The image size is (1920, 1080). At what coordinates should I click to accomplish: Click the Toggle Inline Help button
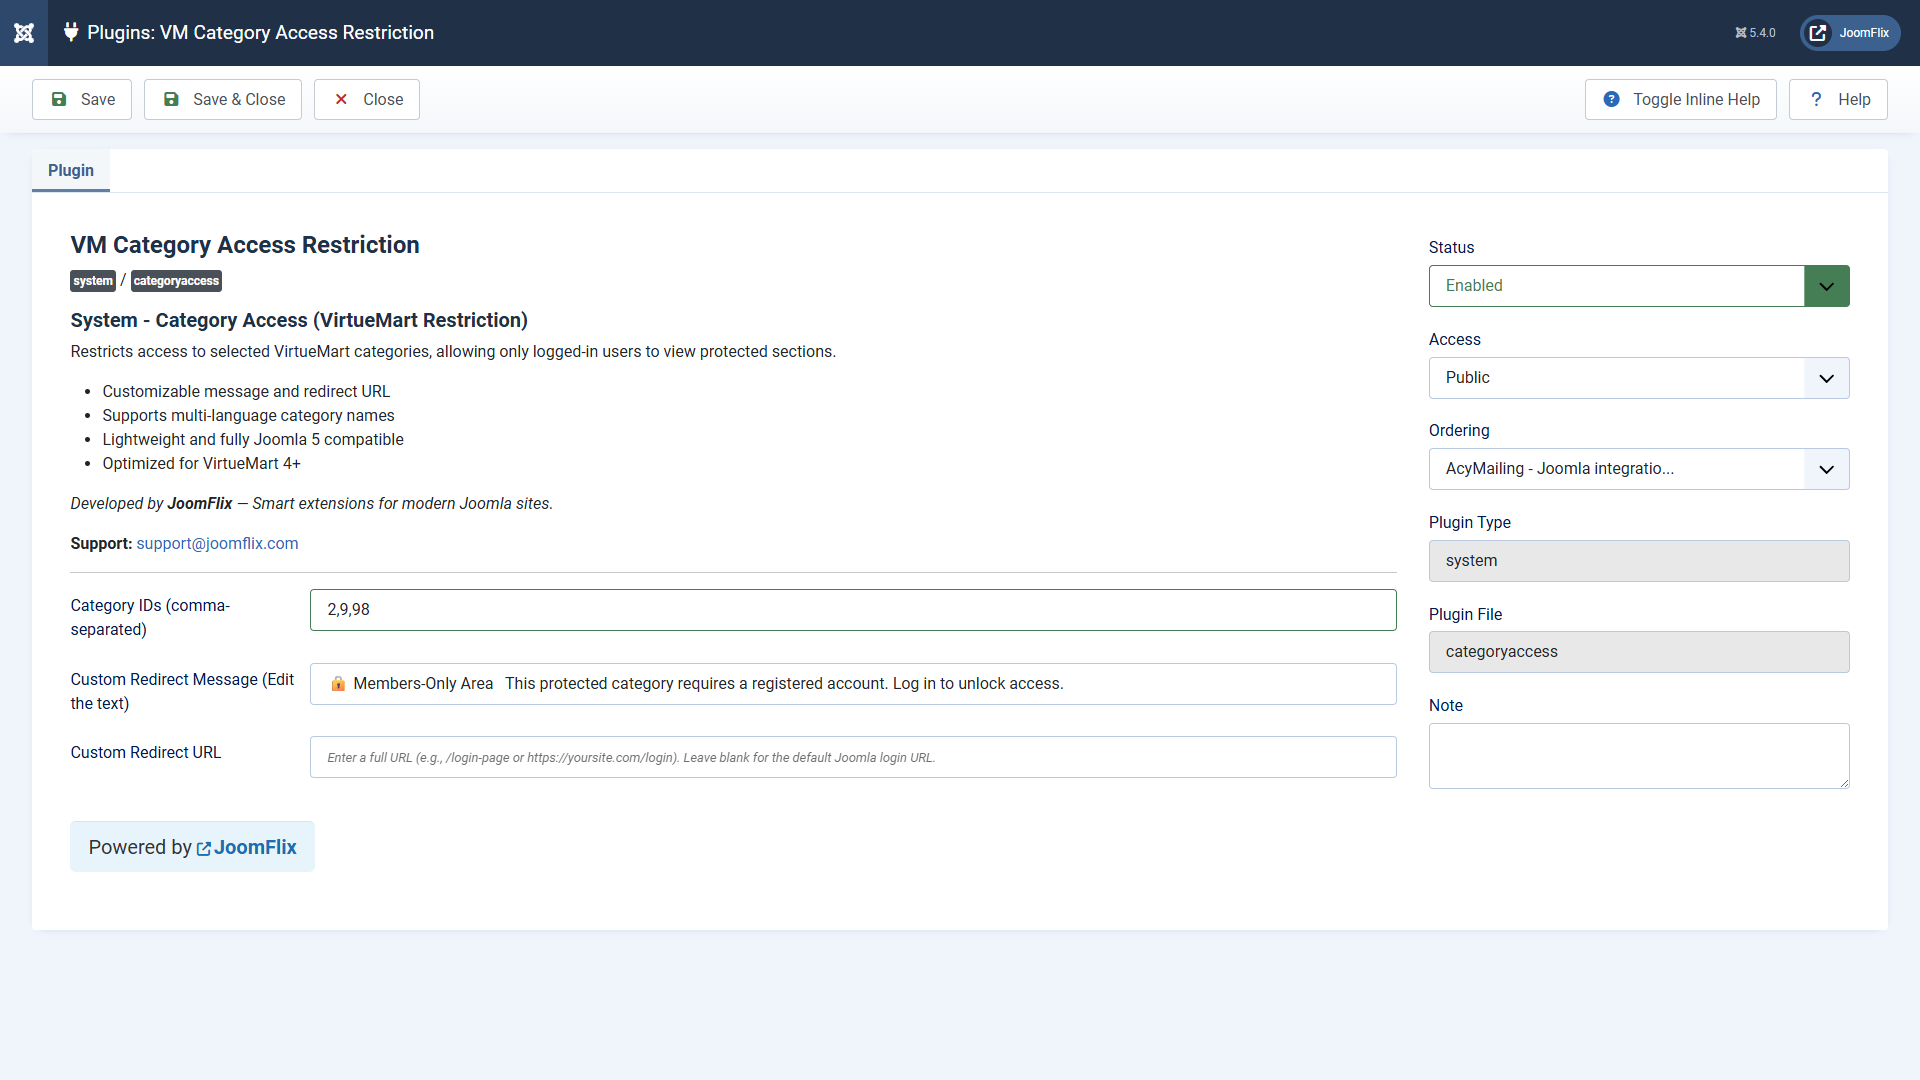click(x=1680, y=100)
